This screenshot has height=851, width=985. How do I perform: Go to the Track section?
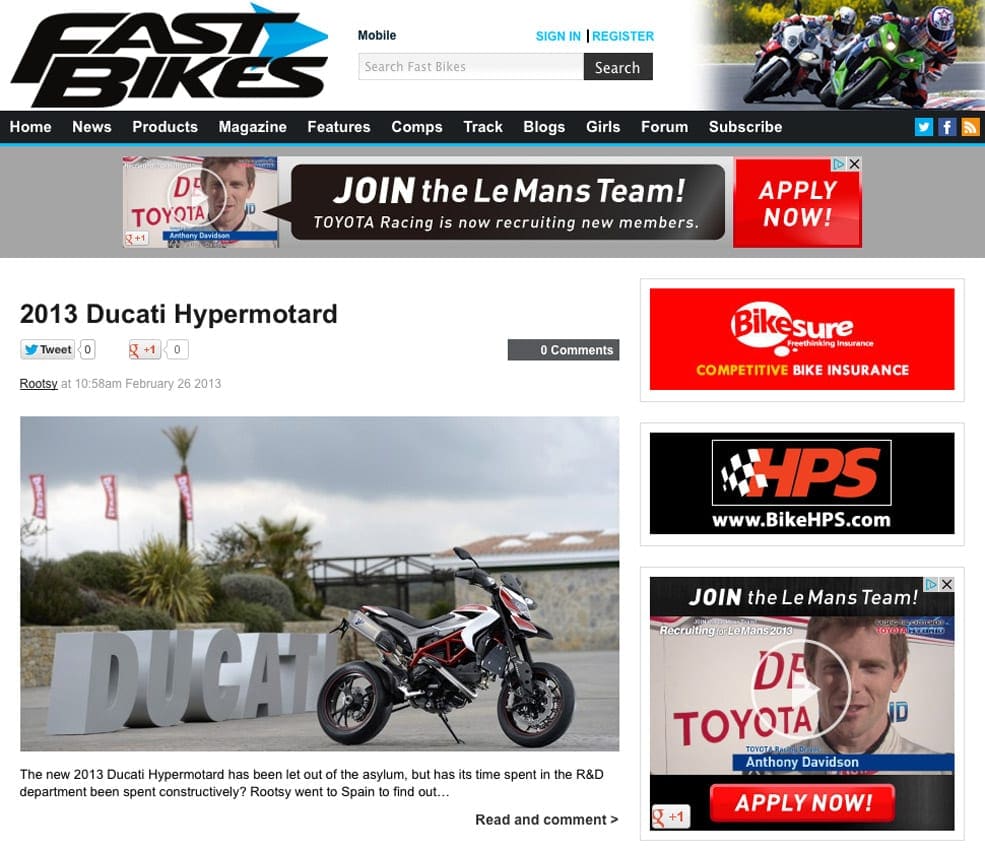pyautogui.click(x=482, y=127)
